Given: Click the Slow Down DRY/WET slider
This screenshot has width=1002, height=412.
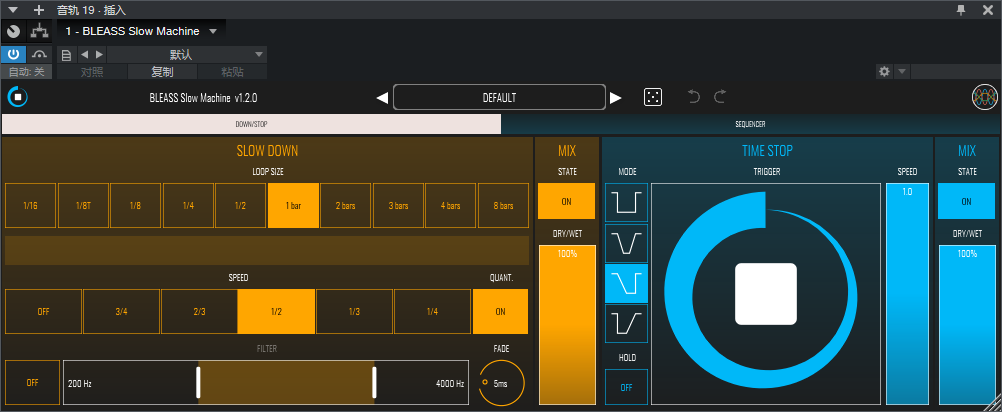Looking at the screenshot, I should [566, 325].
